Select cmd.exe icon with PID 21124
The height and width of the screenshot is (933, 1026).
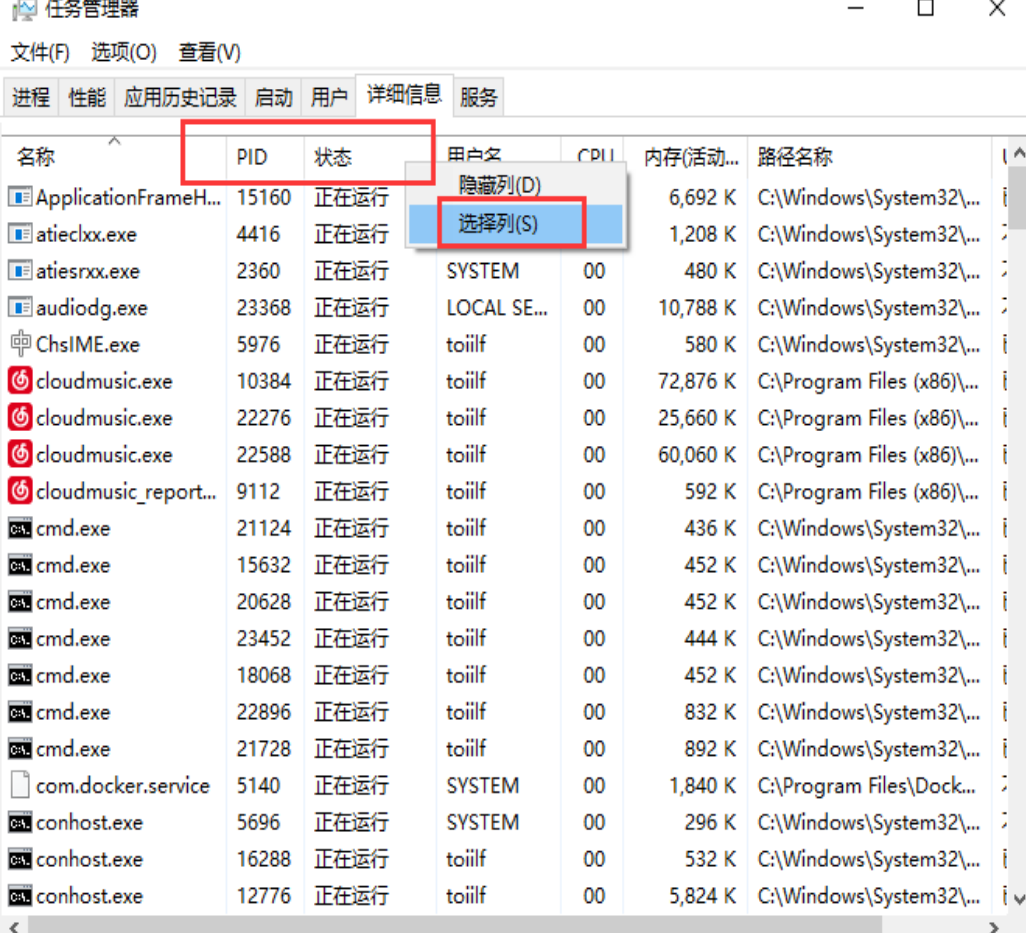(20, 528)
